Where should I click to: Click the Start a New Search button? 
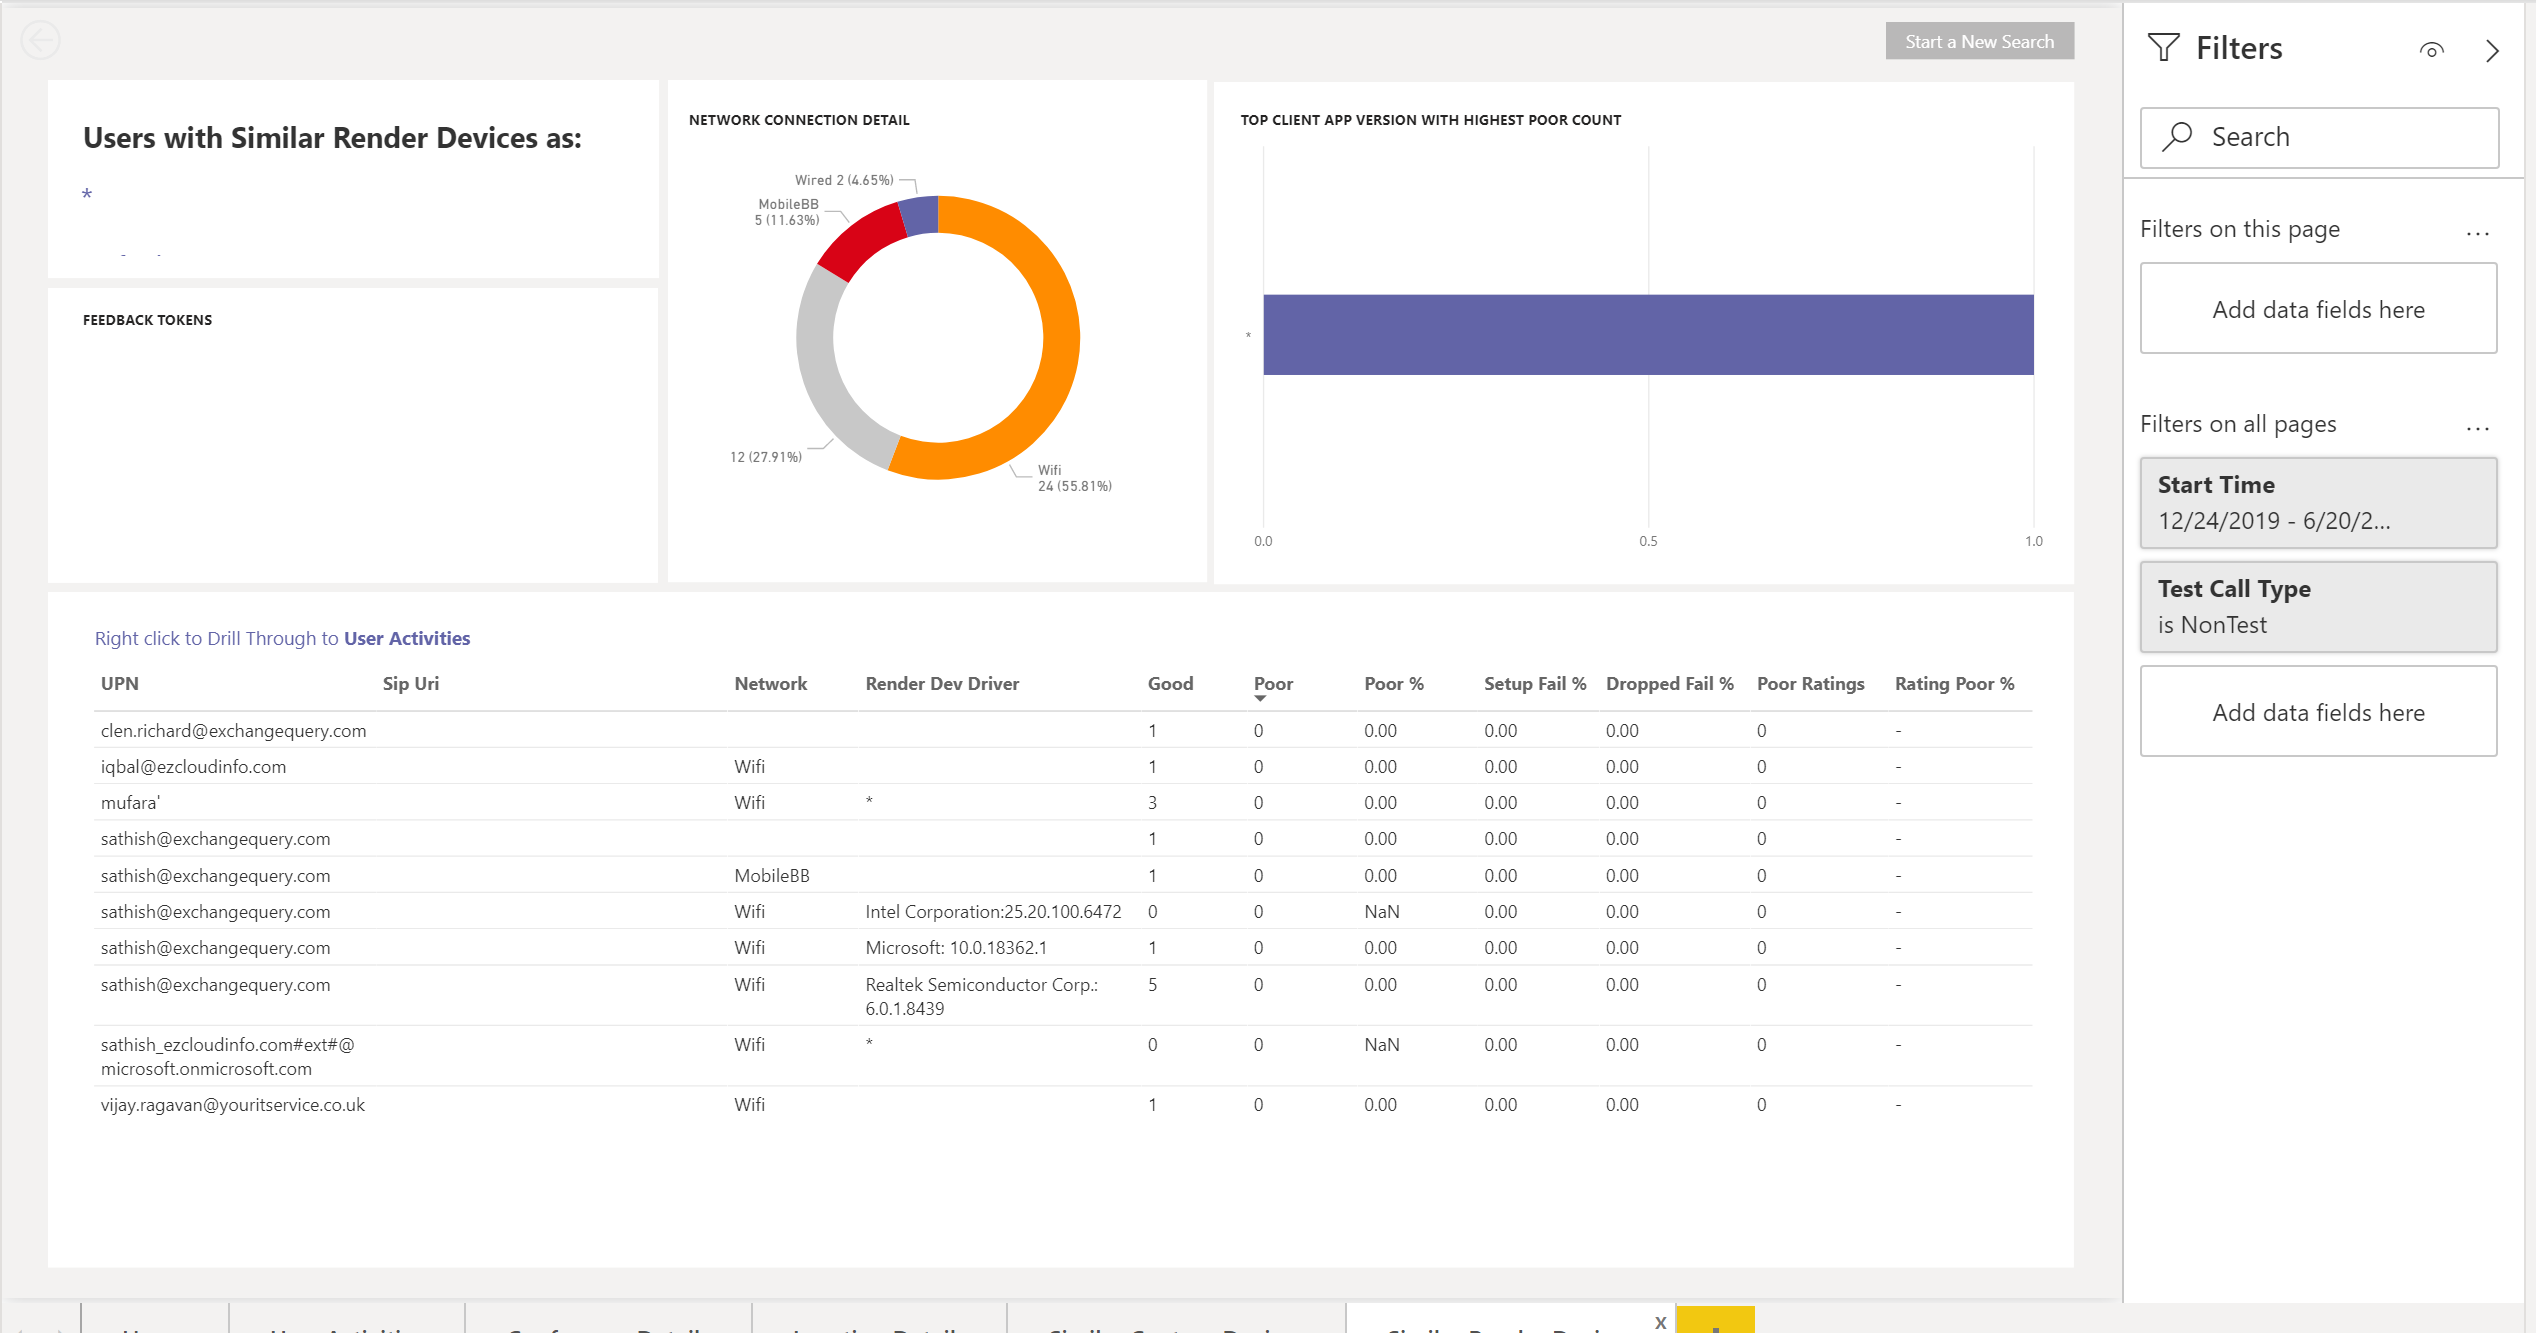coord(1979,41)
